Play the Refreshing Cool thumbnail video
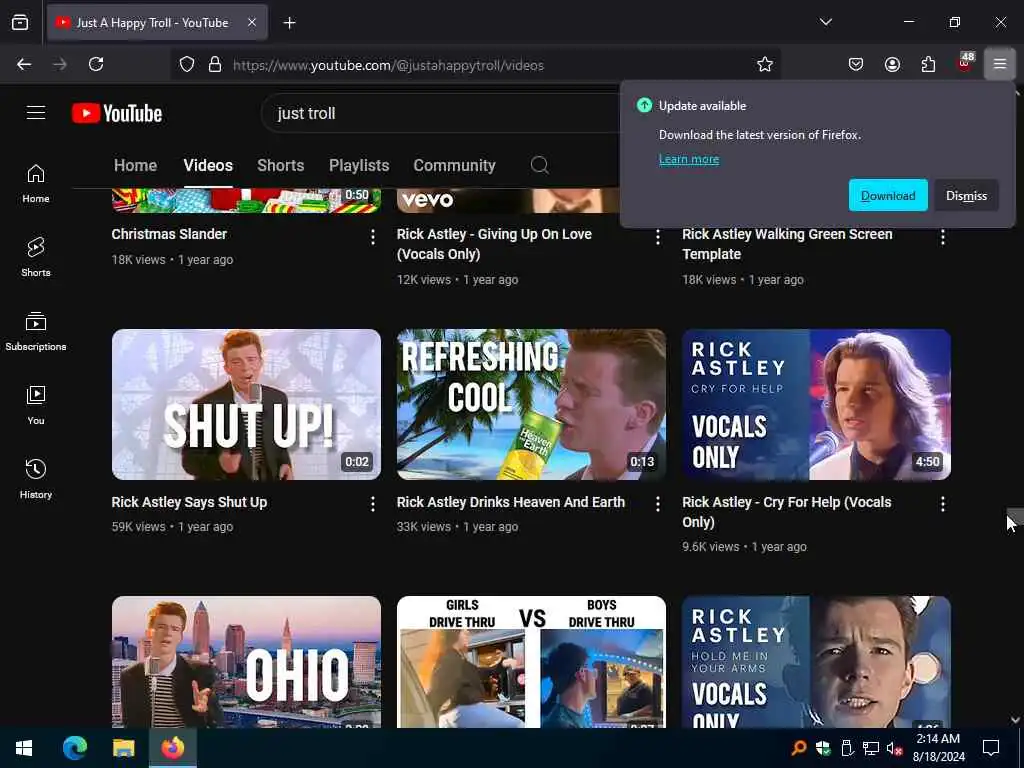This screenshot has width=1024, height=768. [x=531, y=404]
